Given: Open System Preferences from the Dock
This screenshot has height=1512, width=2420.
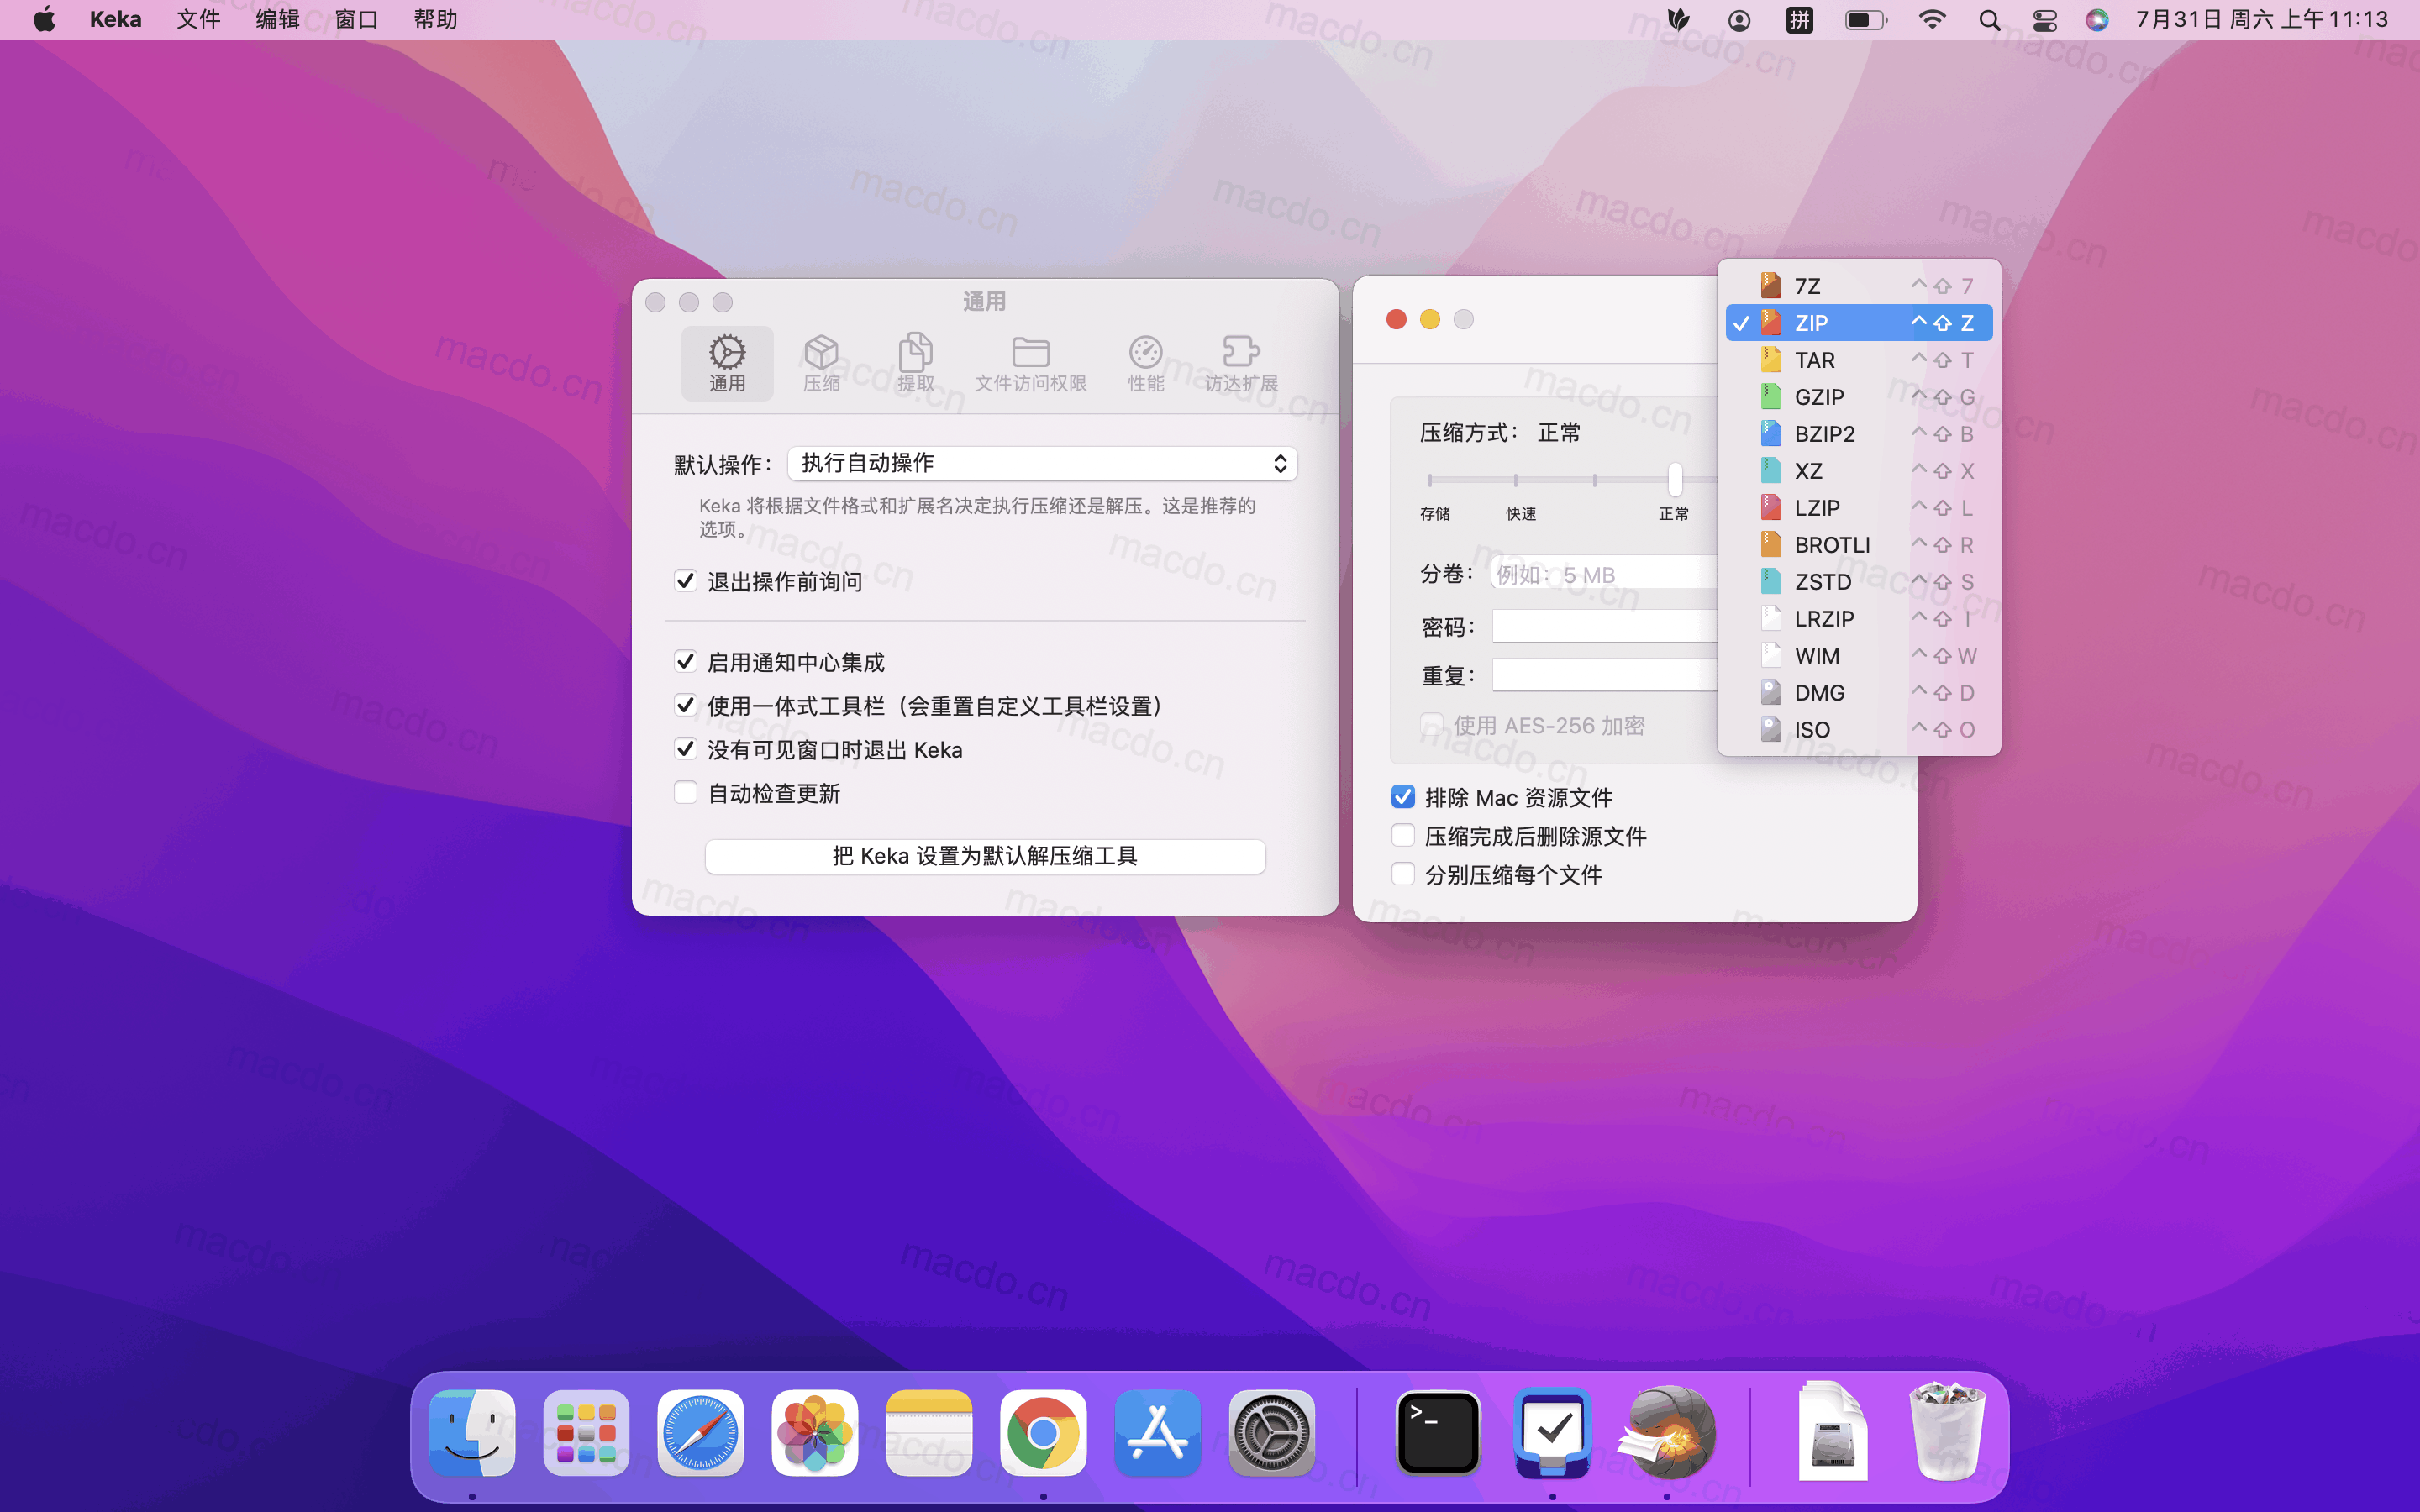Looking at the screenshot, I should click(x=1272, y=1432).
